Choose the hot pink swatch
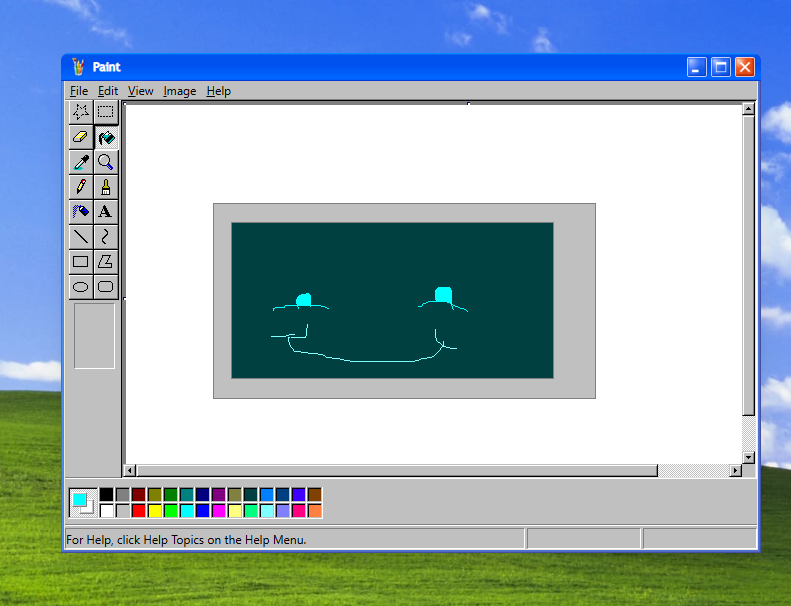Image resolution: width=791 pixels, height=606 pixels. point(299,511)
